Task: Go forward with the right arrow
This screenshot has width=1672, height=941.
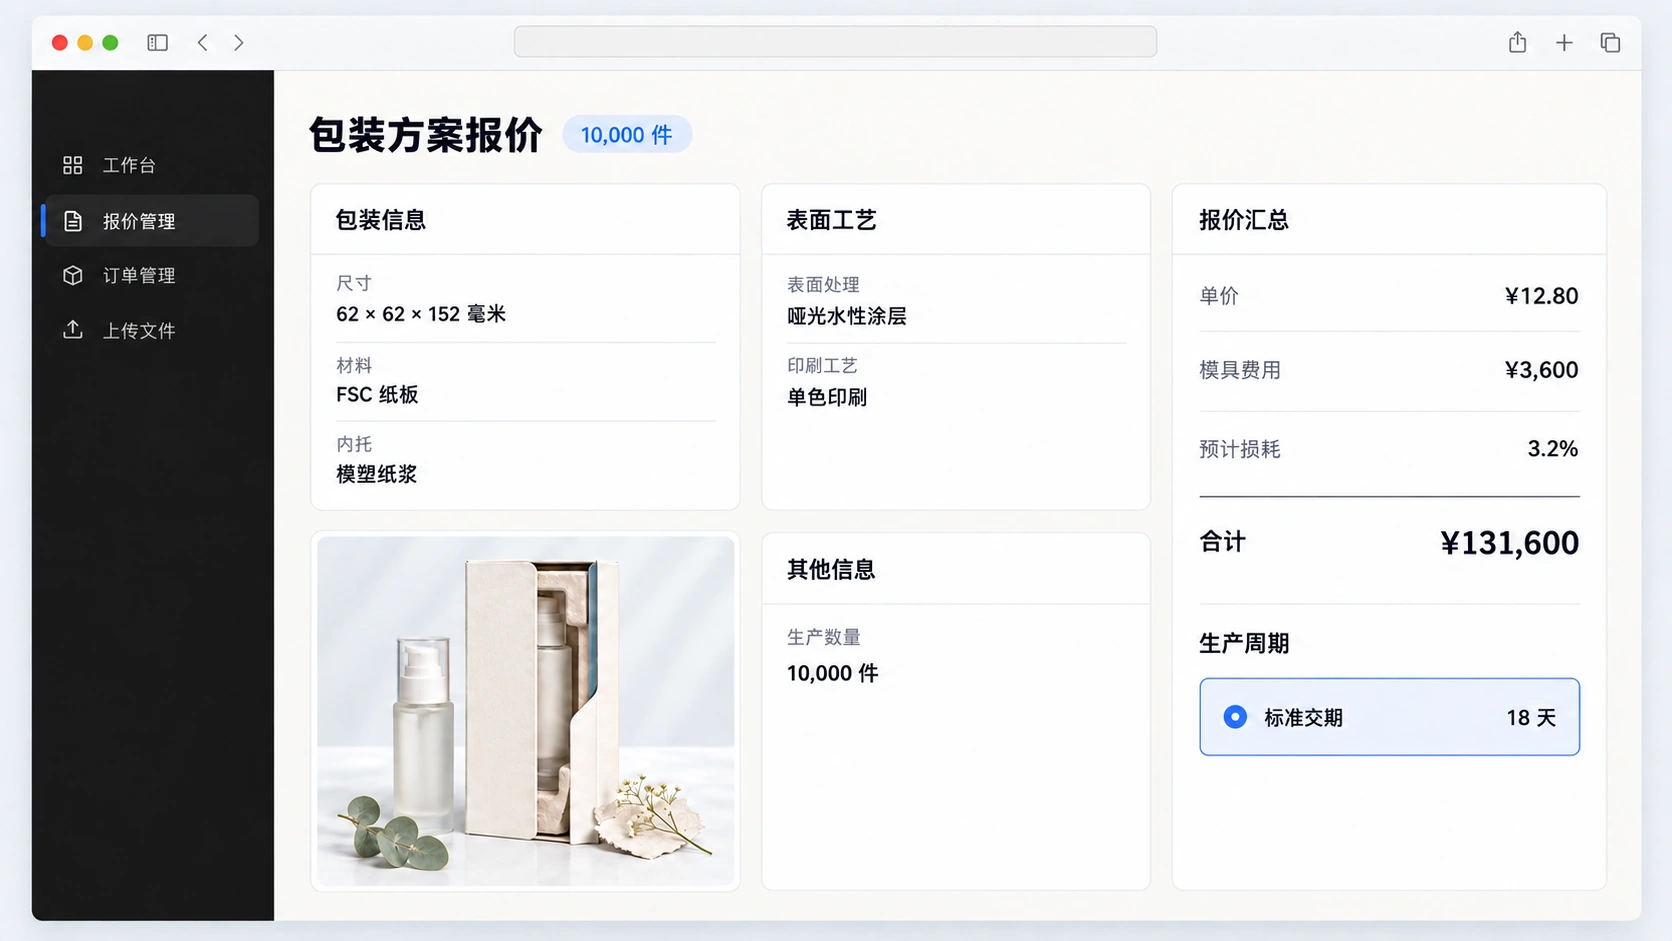Action: tap(238, 43)
